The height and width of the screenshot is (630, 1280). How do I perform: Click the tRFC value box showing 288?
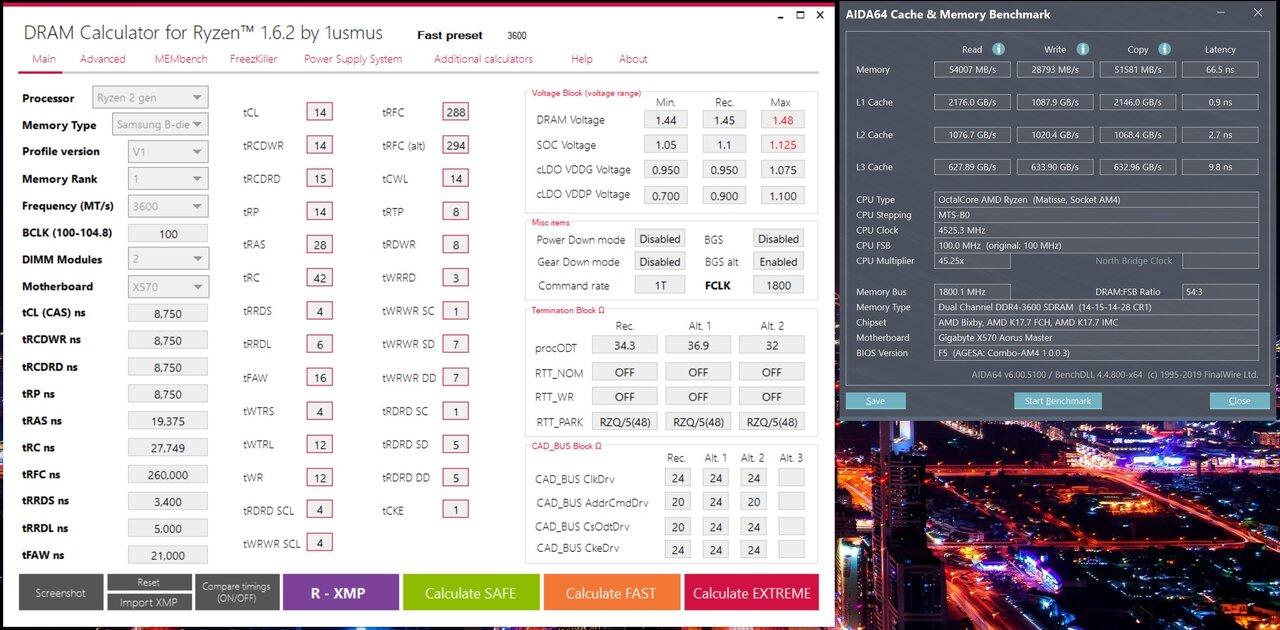(456, 112)
